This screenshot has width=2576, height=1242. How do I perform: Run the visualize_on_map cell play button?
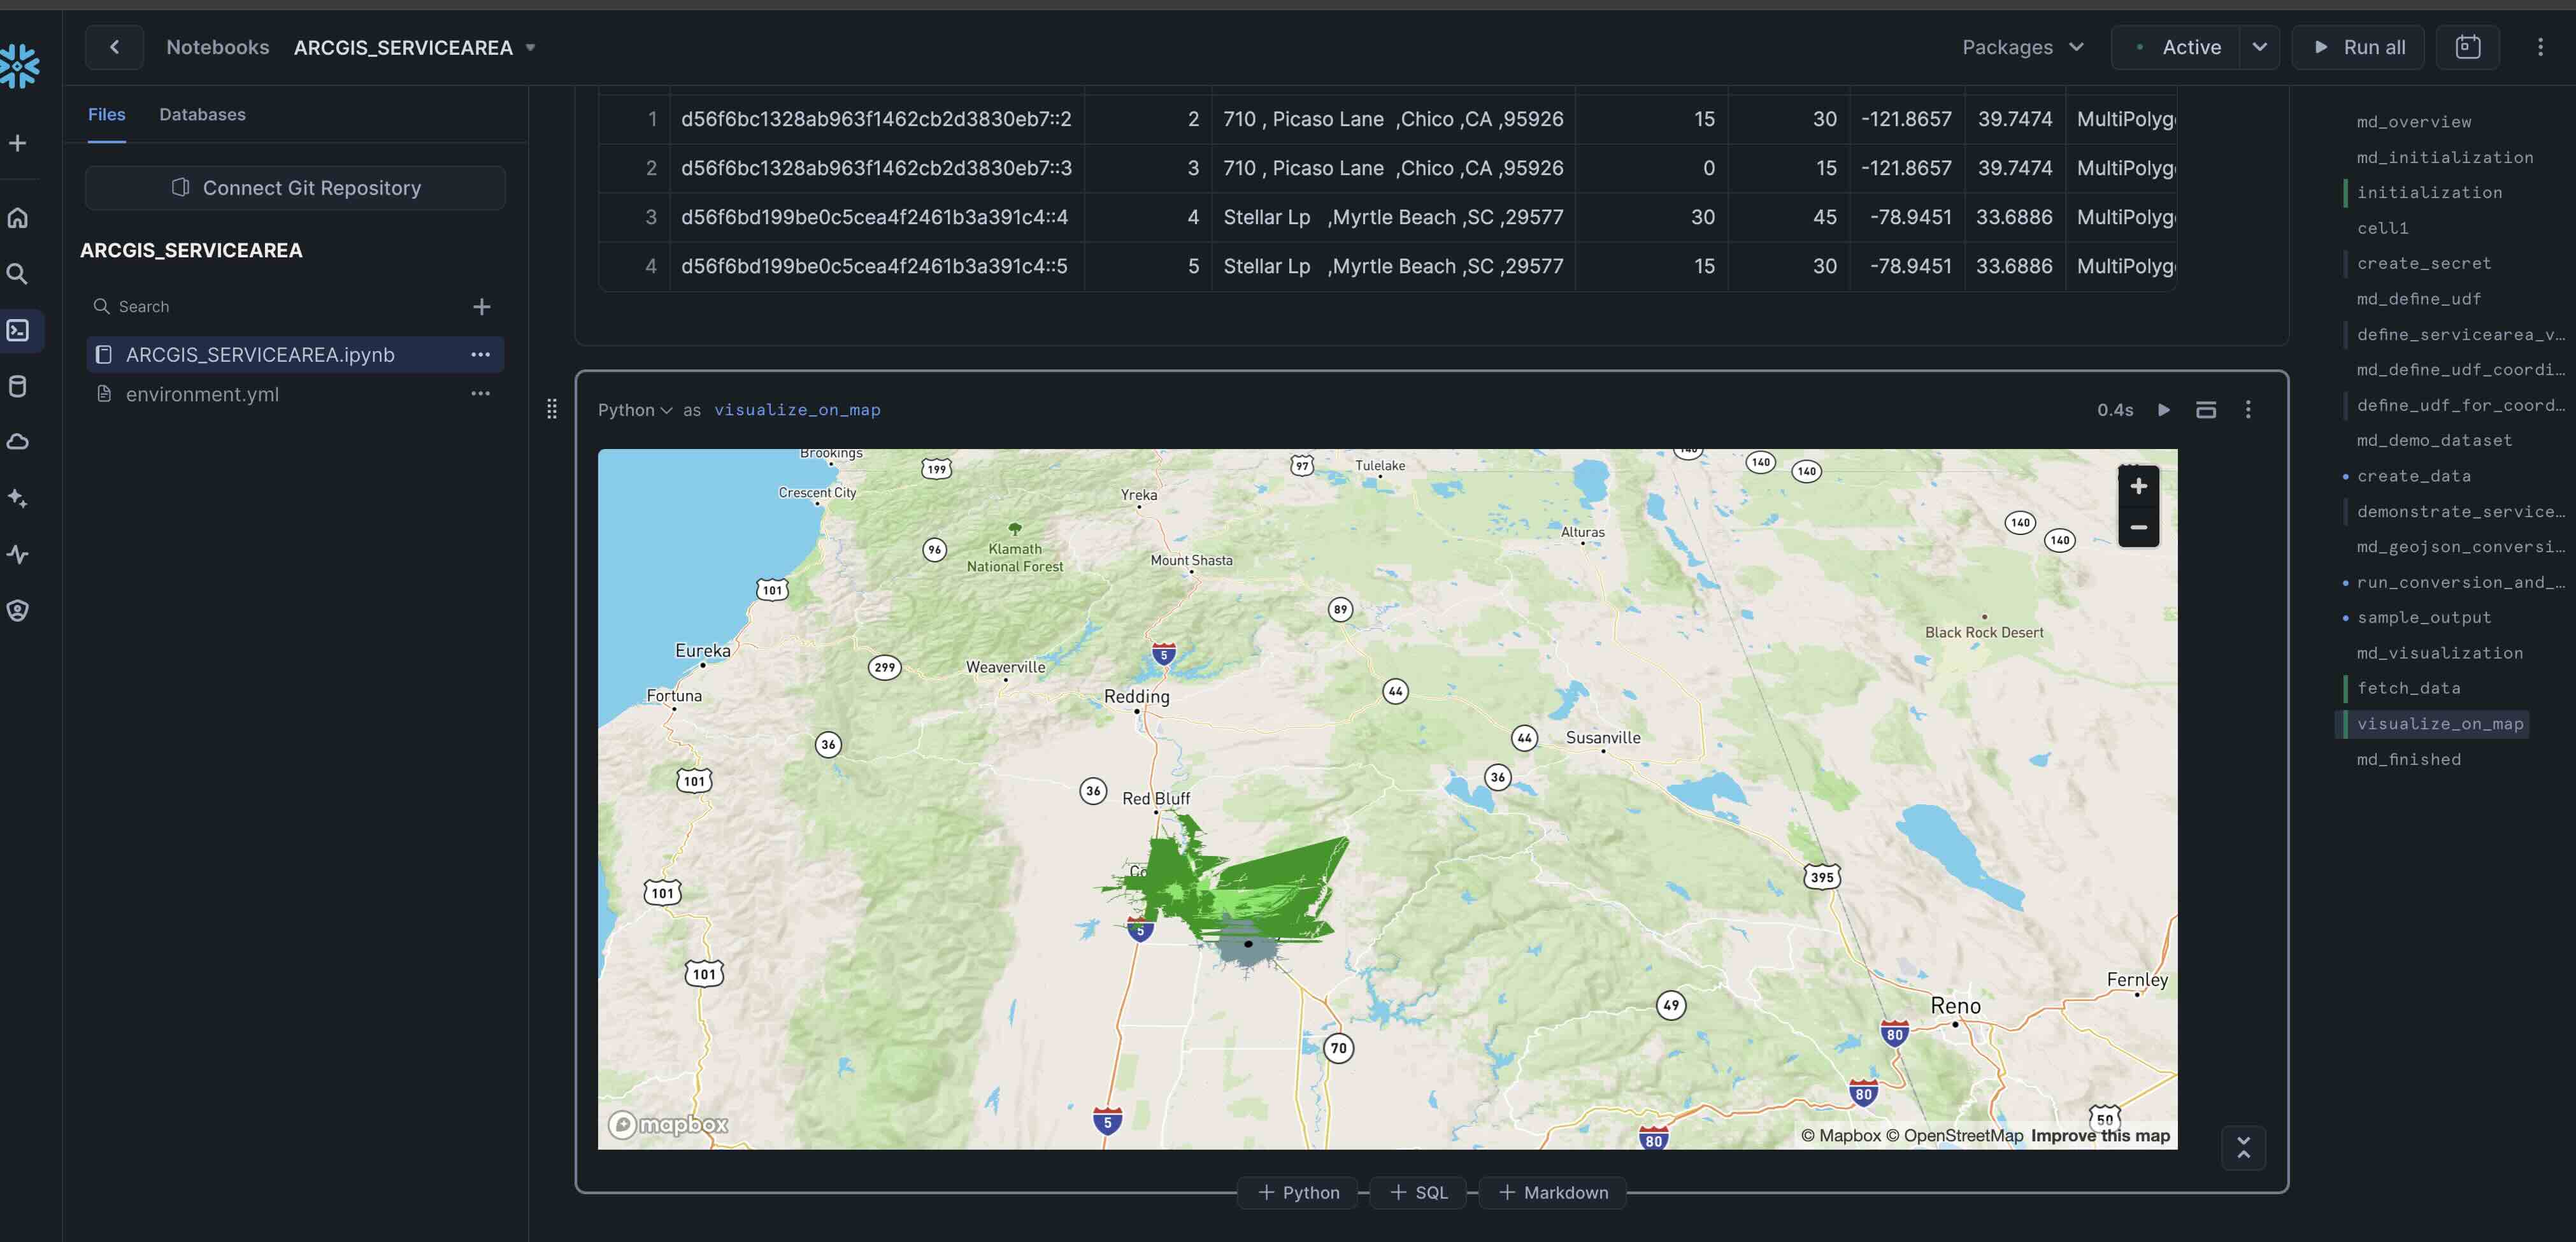pyautogui.click(x=2163, y=410)
